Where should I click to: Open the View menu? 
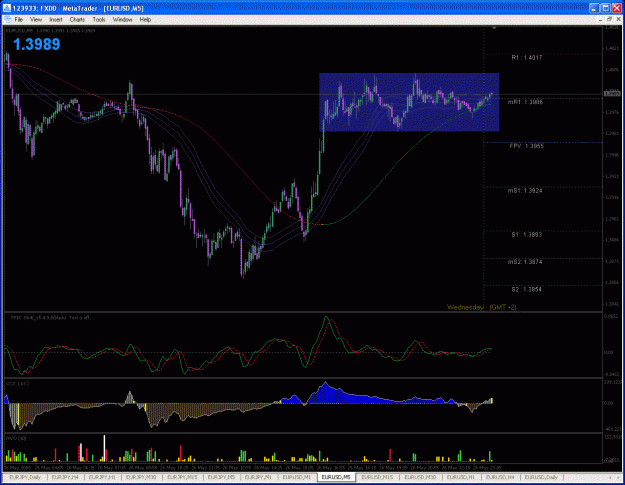(x=36, y=20)
